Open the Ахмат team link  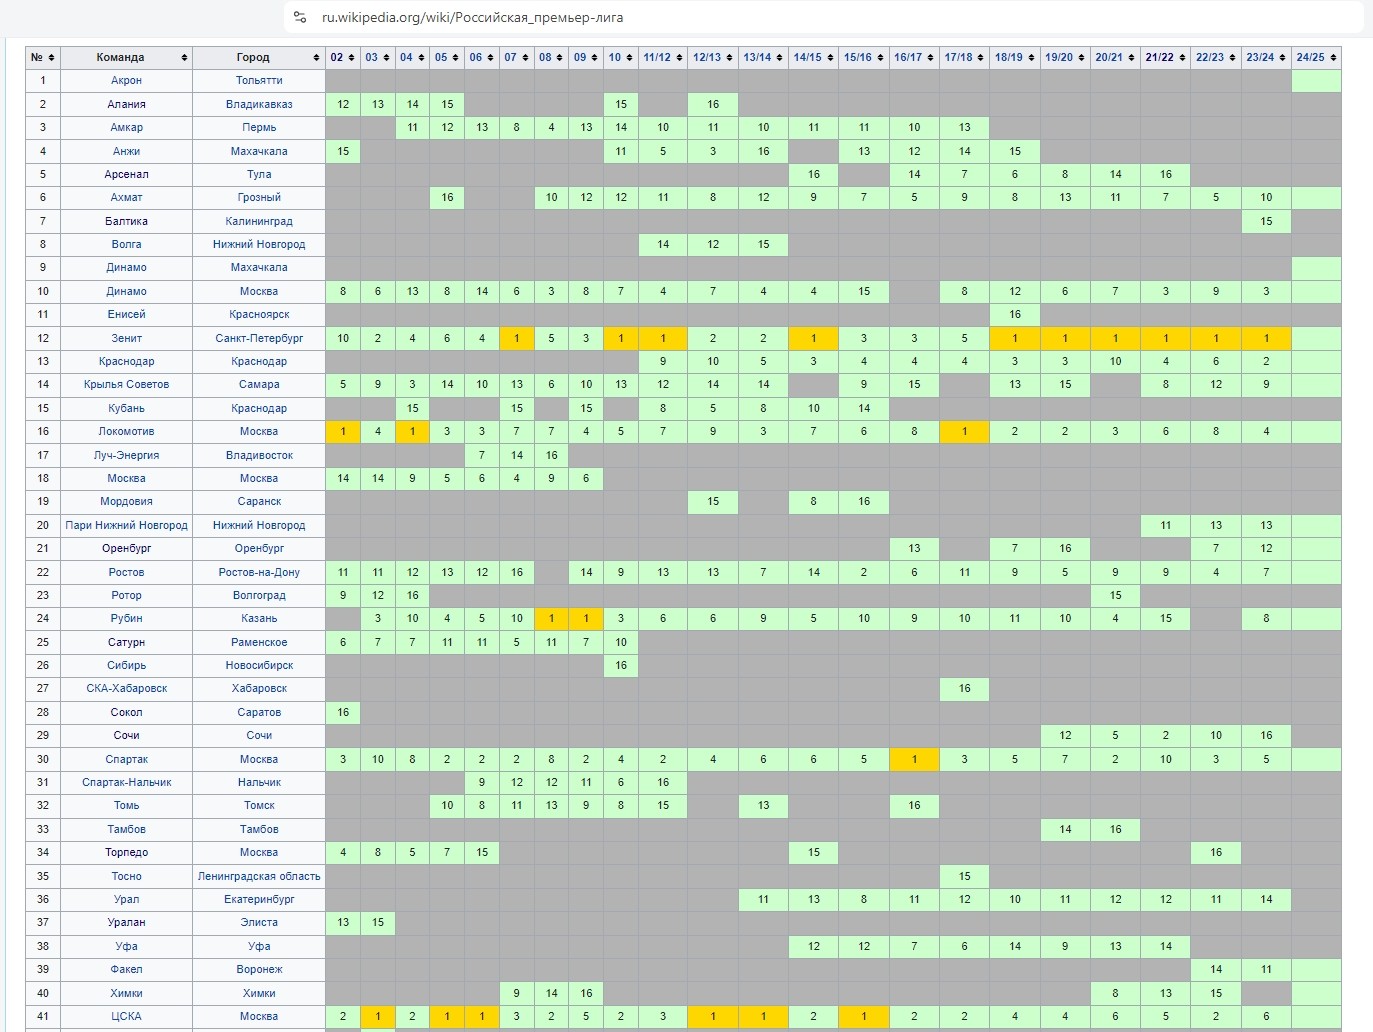tap(126, 197)
